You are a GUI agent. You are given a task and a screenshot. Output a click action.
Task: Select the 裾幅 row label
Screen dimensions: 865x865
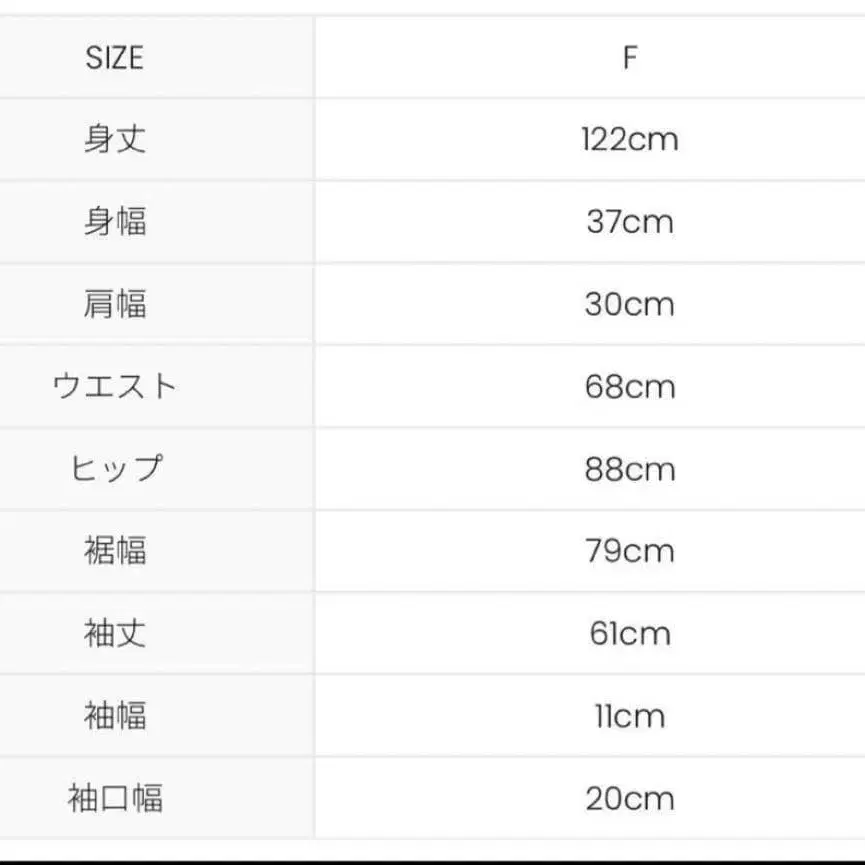coord(115,550)
